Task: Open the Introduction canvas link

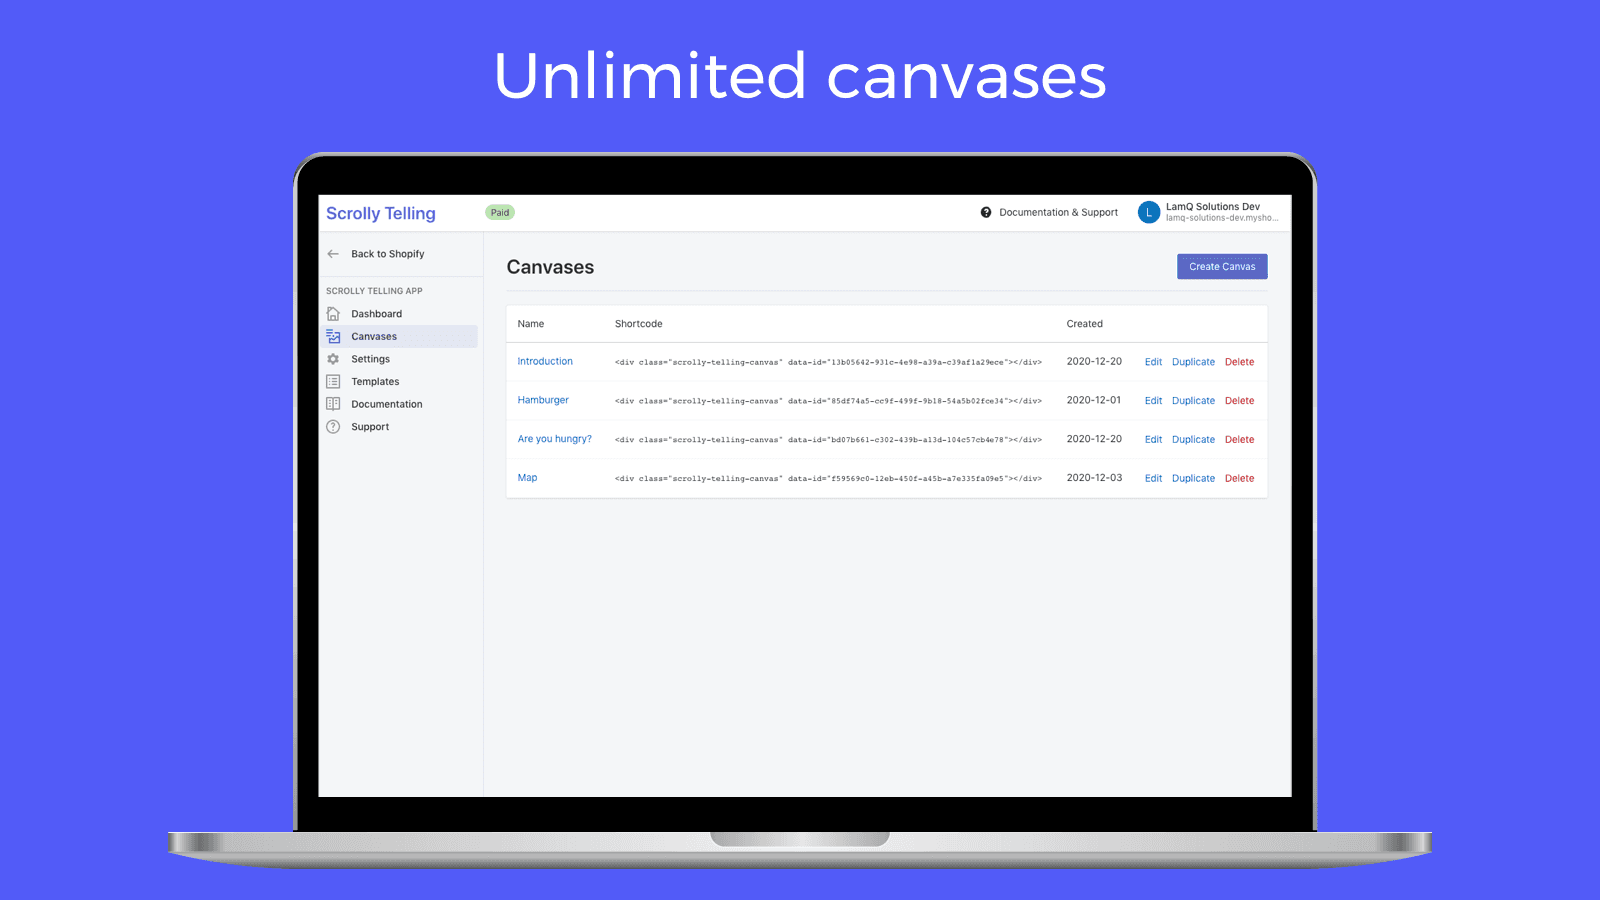Action: [545, 361]
